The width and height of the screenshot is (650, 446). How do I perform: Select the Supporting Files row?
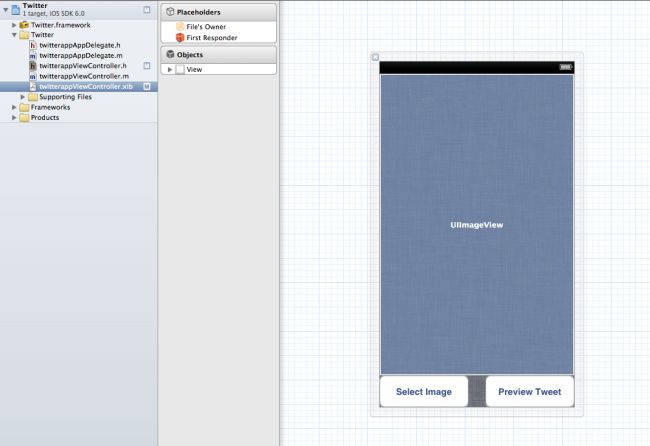(79, 97)
